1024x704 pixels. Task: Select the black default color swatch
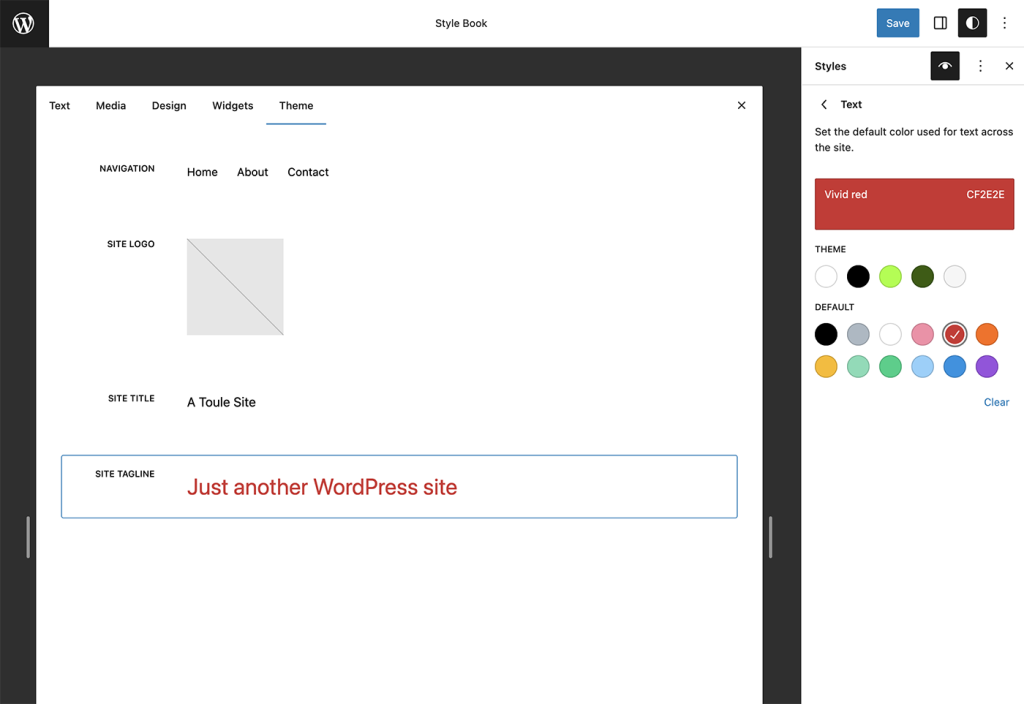pos(826,334)
